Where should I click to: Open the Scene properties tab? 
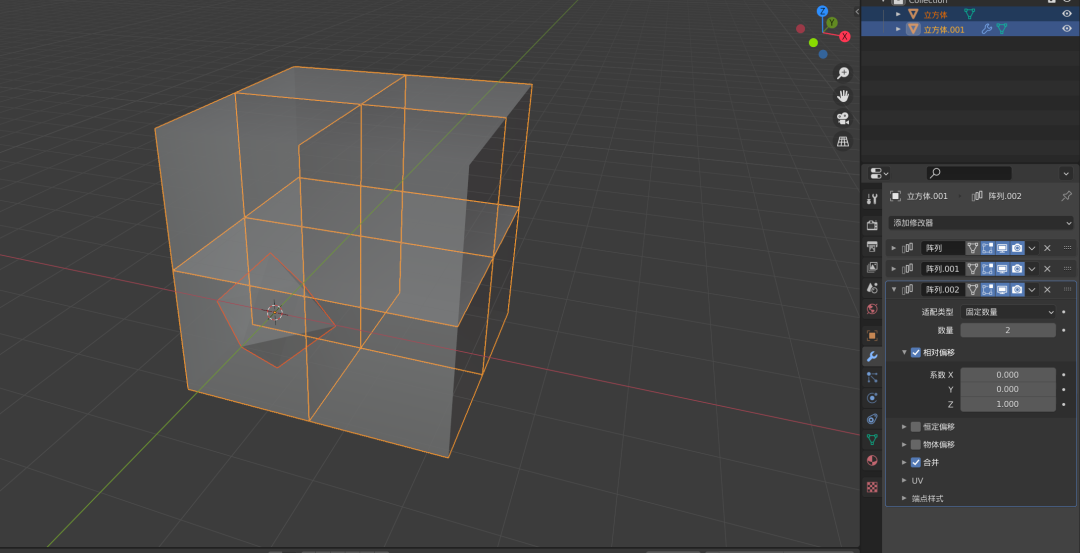coord(872,287)
